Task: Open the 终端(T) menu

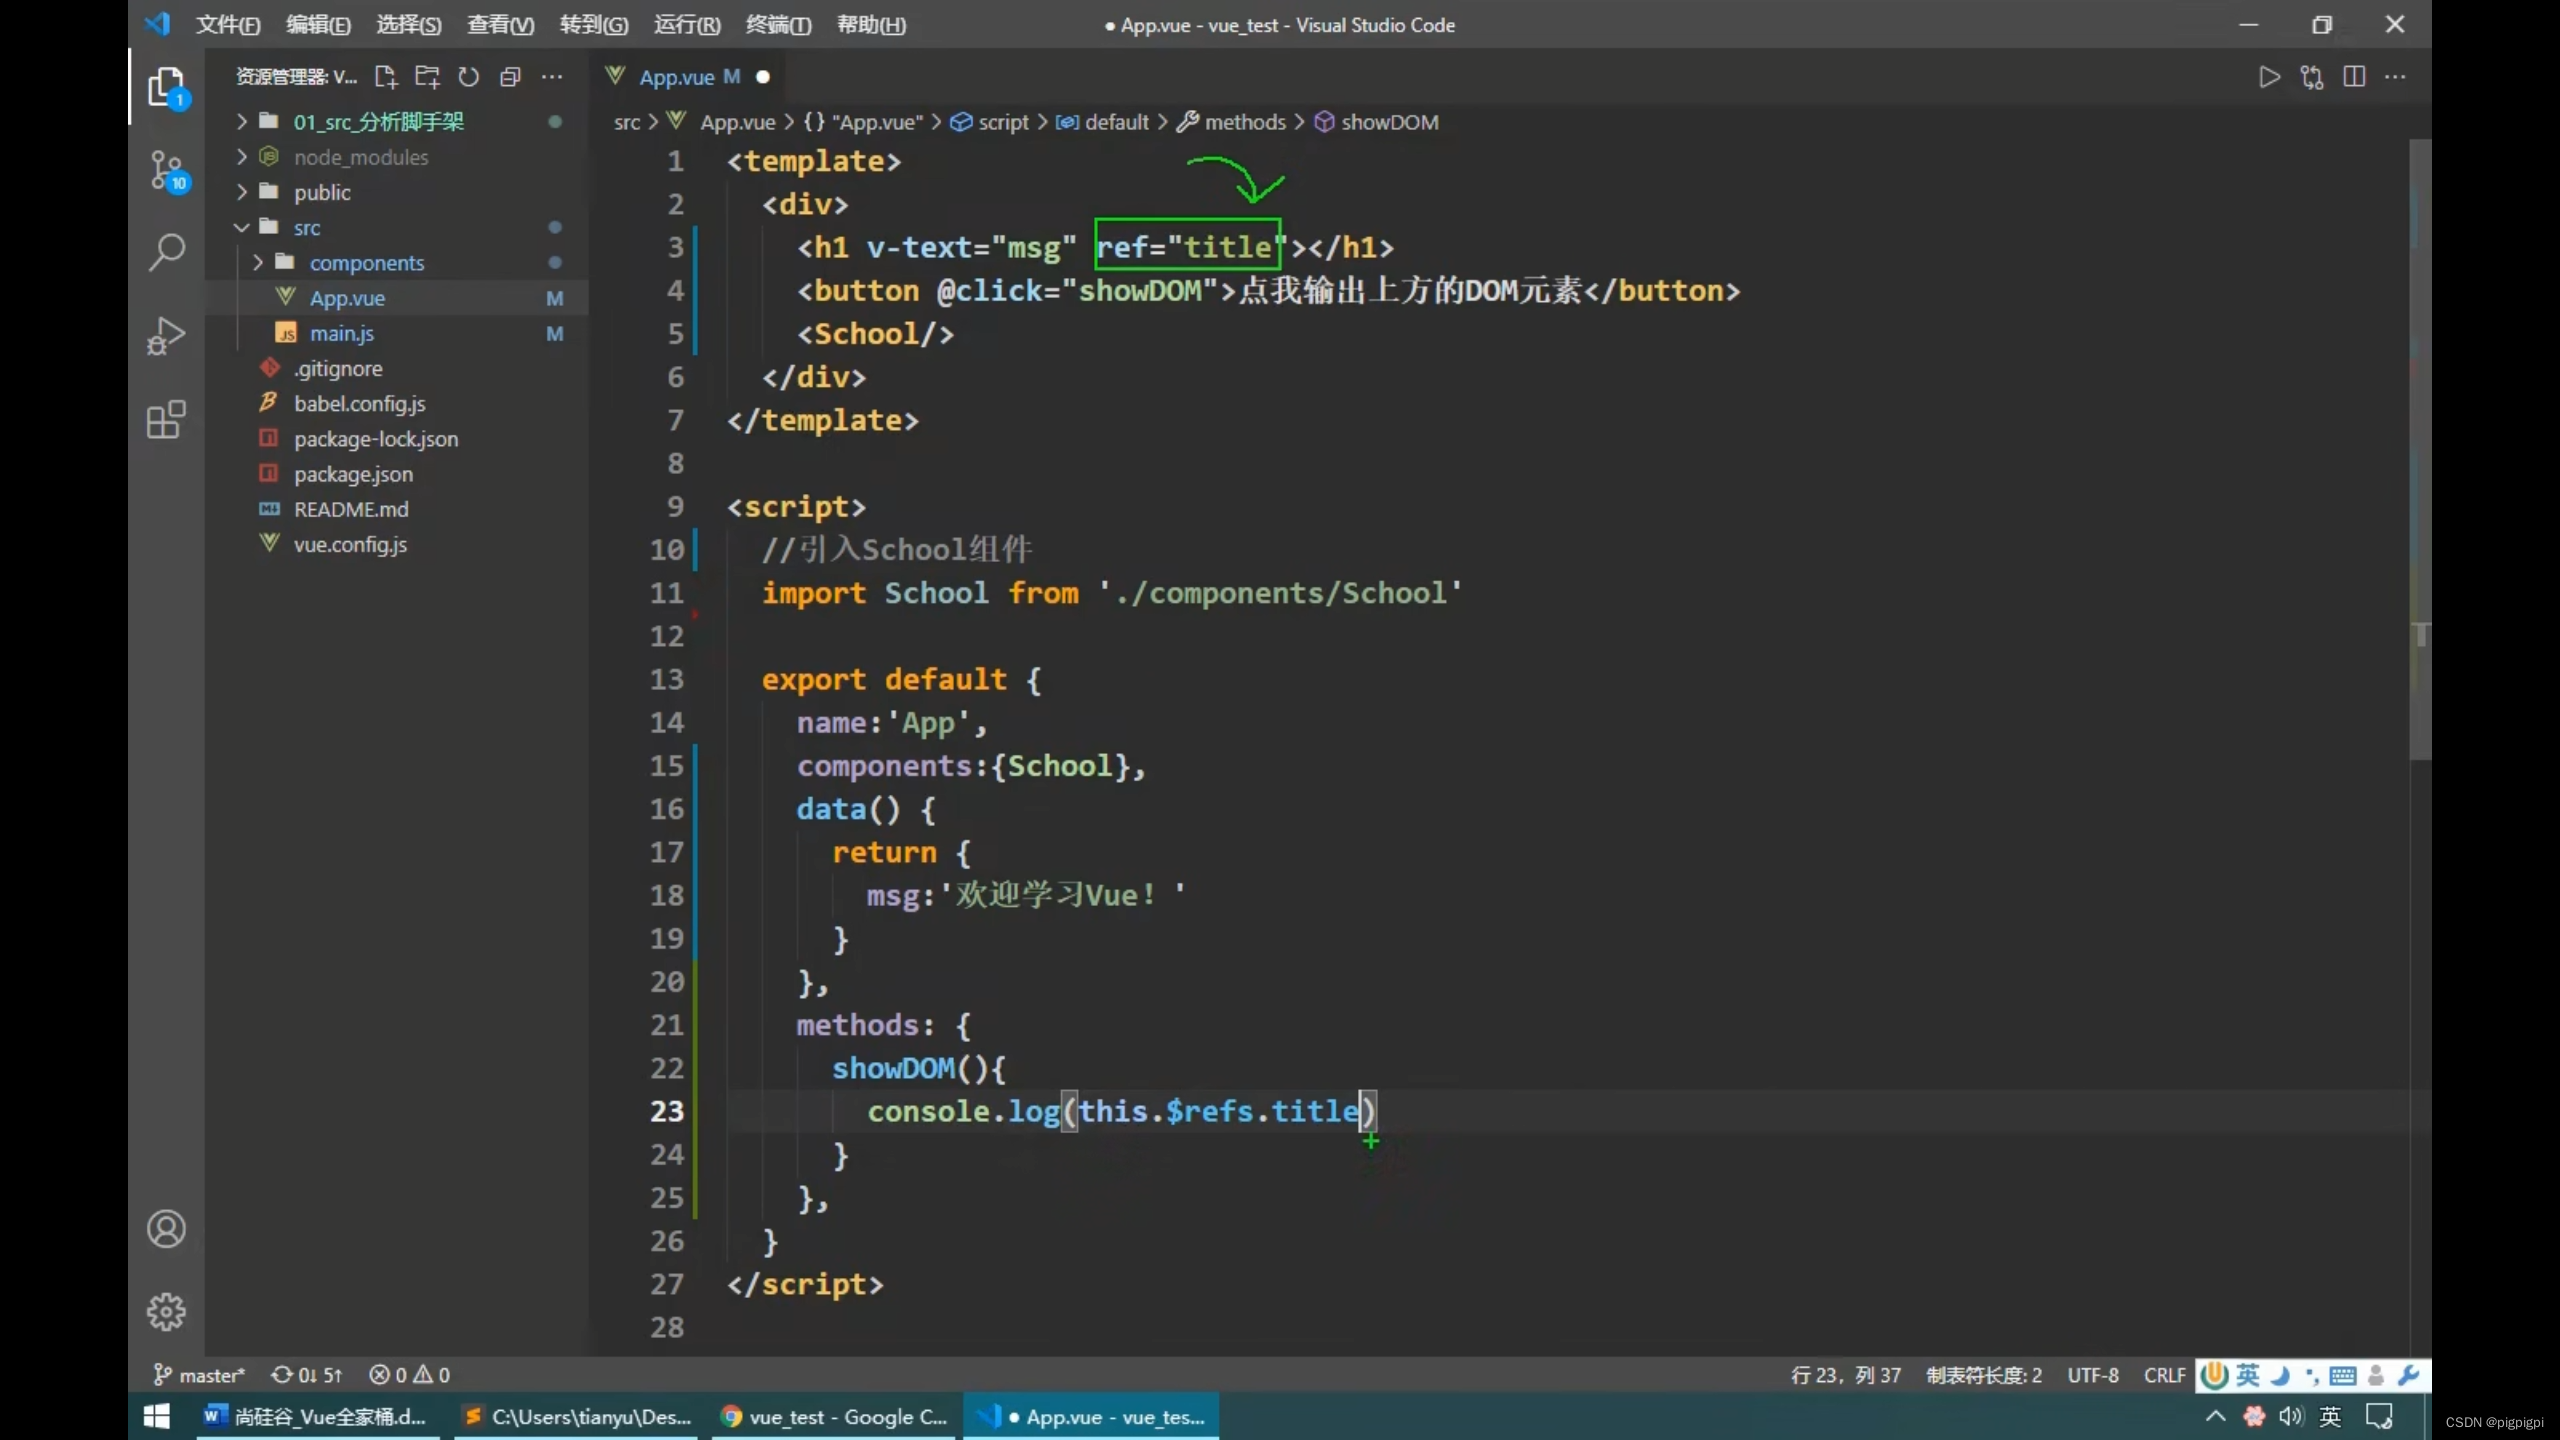Action: (x=778, y=25)
